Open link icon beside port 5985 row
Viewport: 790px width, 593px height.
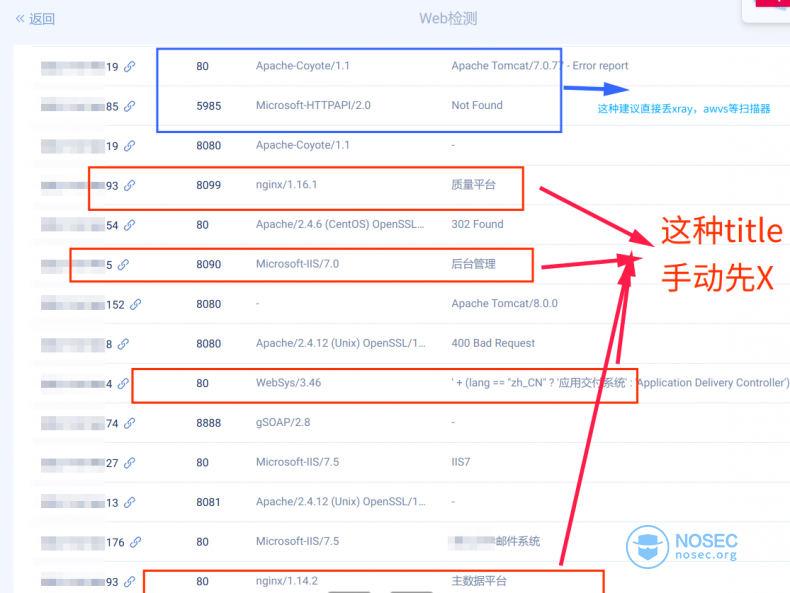129,106
